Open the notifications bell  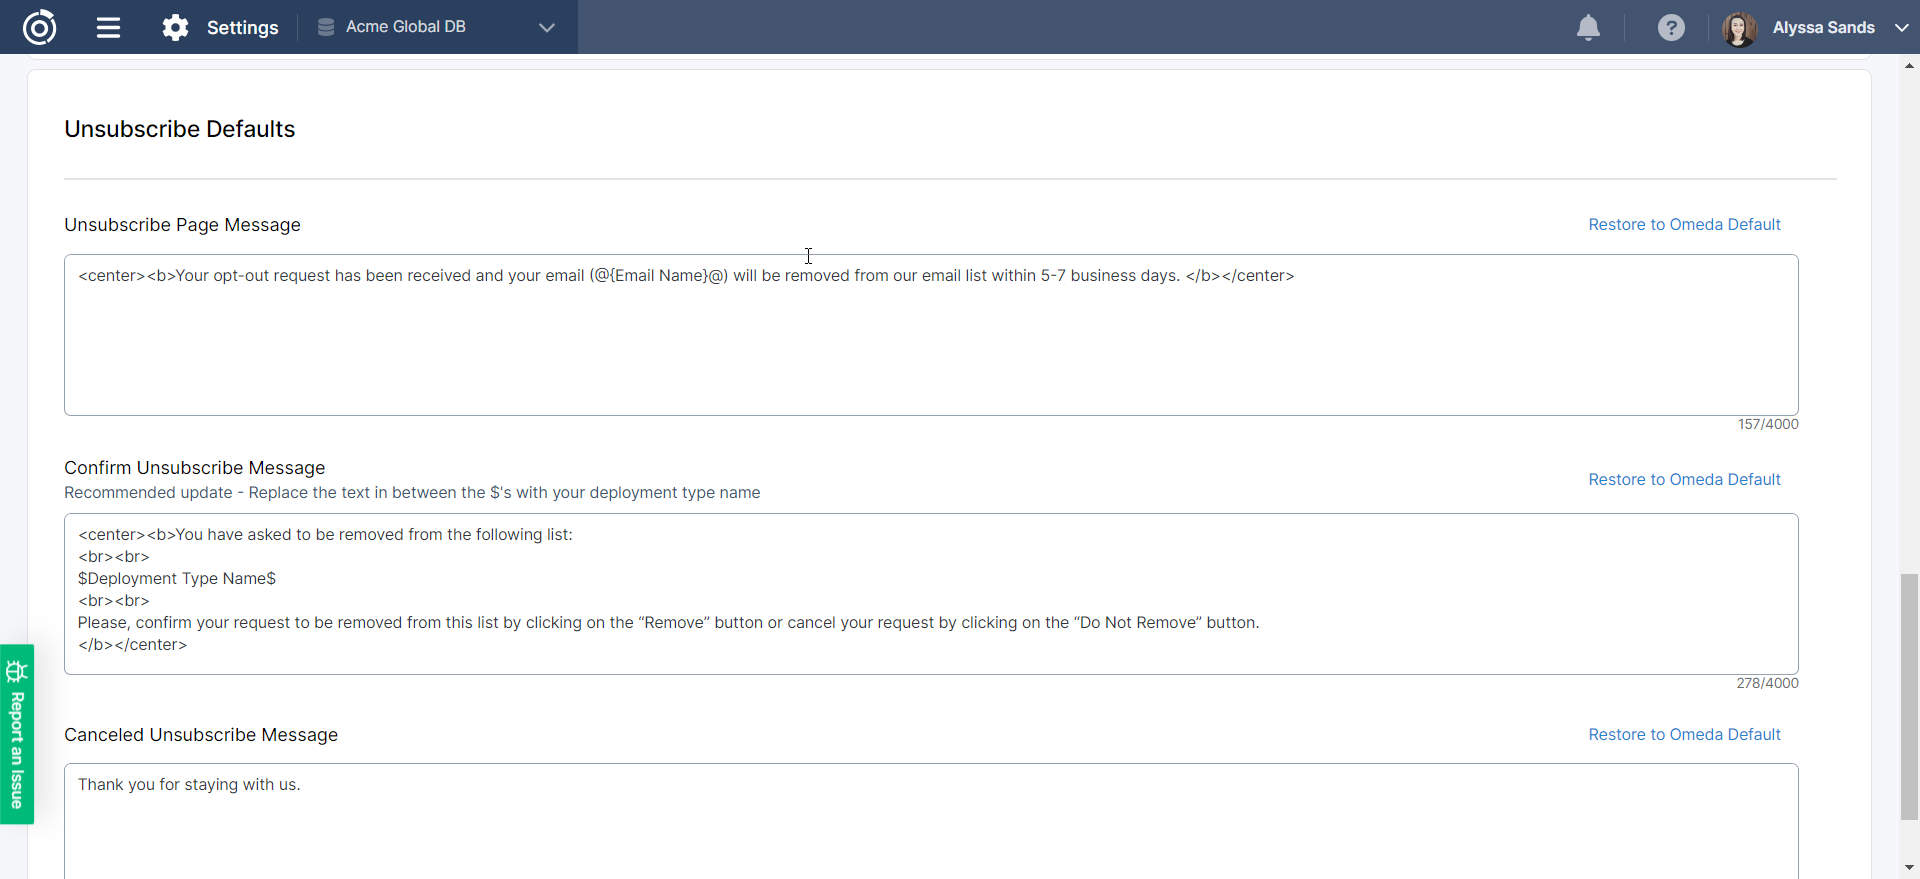click(1588, 27)
